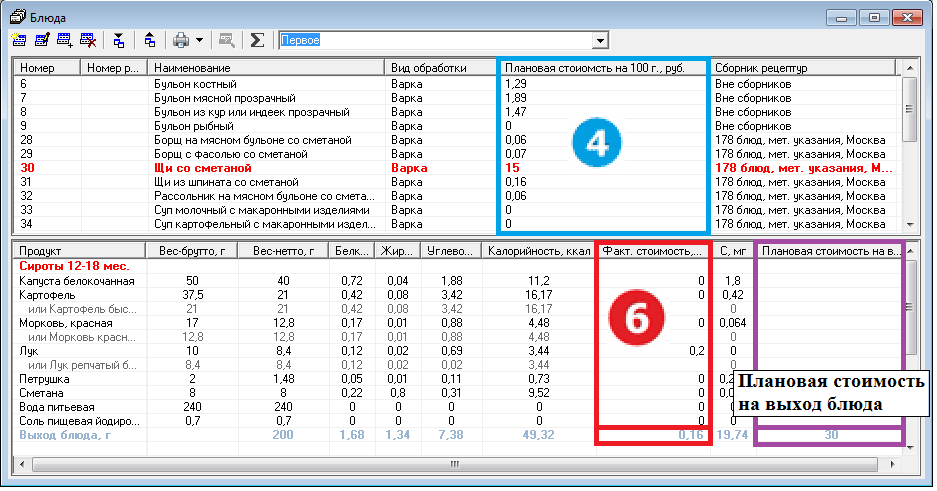Click the 'Калорийность, ккал' column header
Image resolution: width=937 pixels, height=491 pixels.
click(x=536, y=251)
